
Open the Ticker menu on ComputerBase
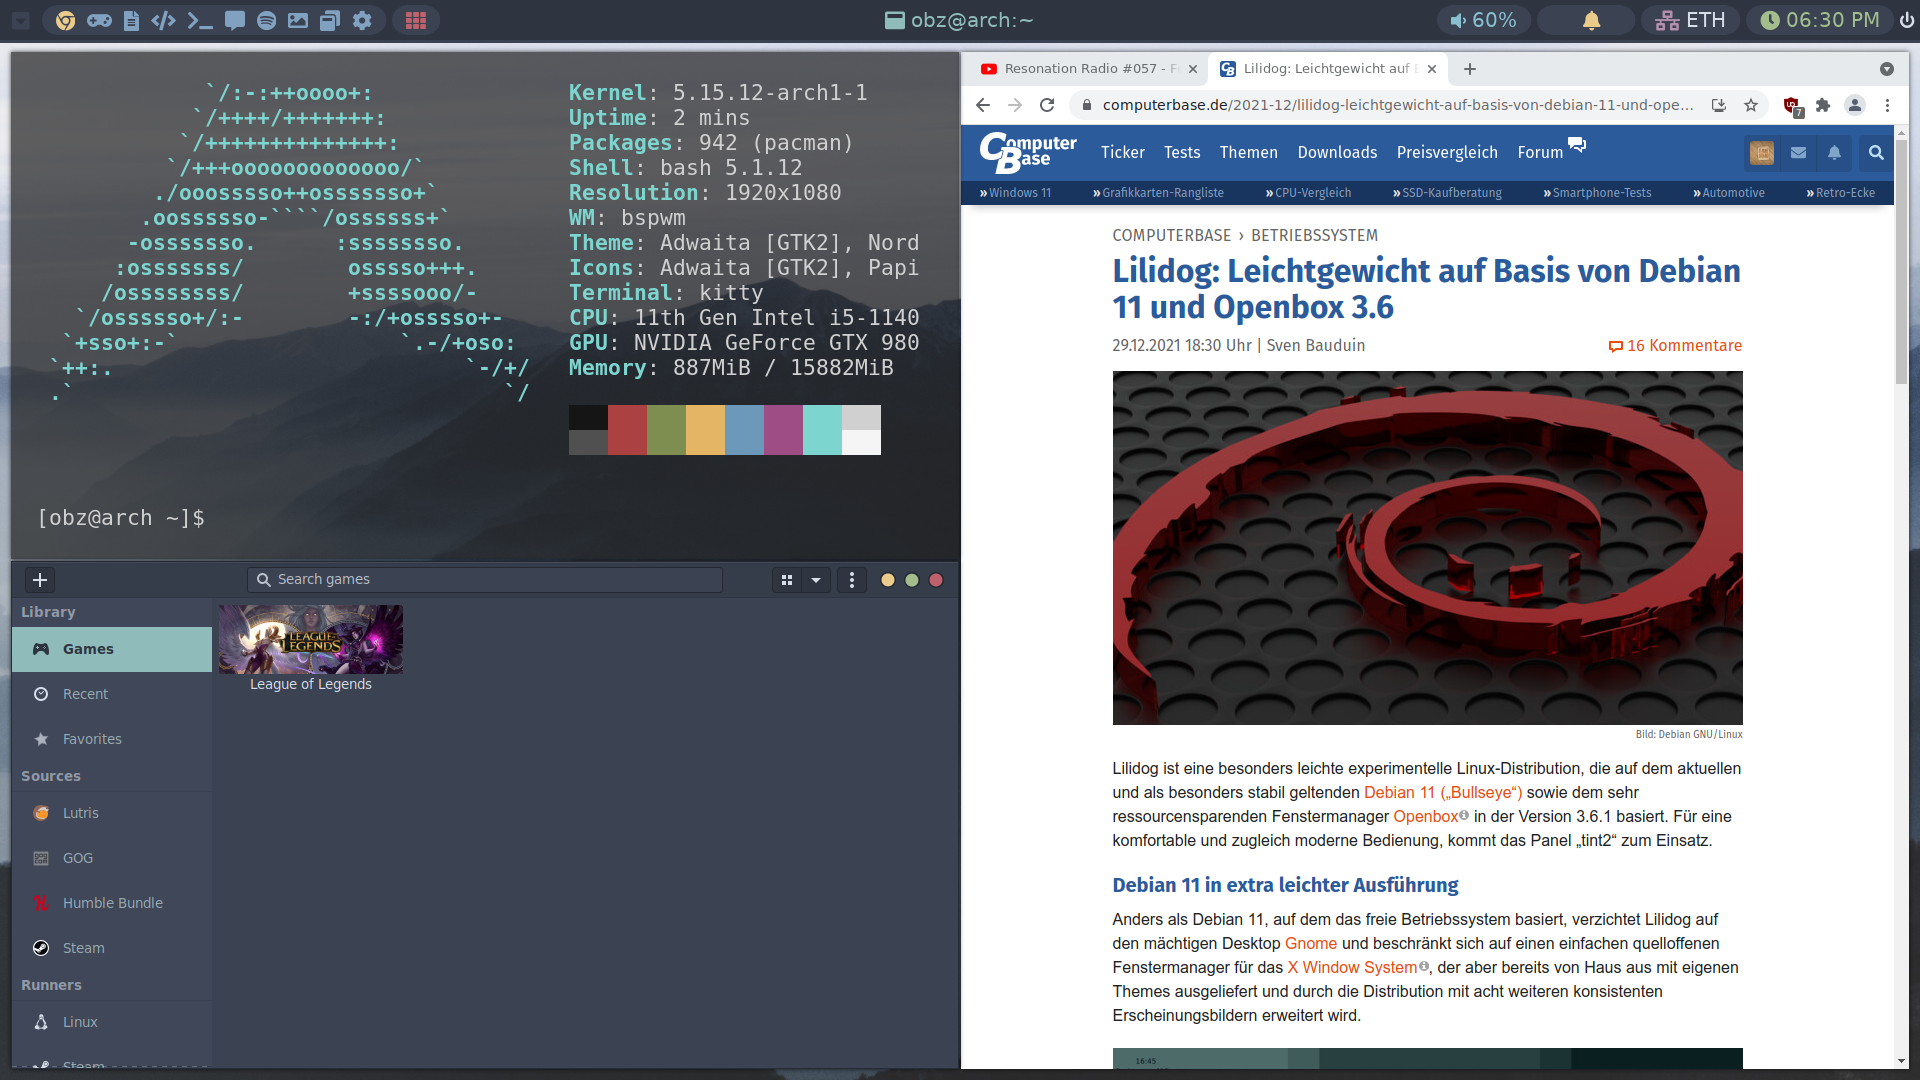1122,152
